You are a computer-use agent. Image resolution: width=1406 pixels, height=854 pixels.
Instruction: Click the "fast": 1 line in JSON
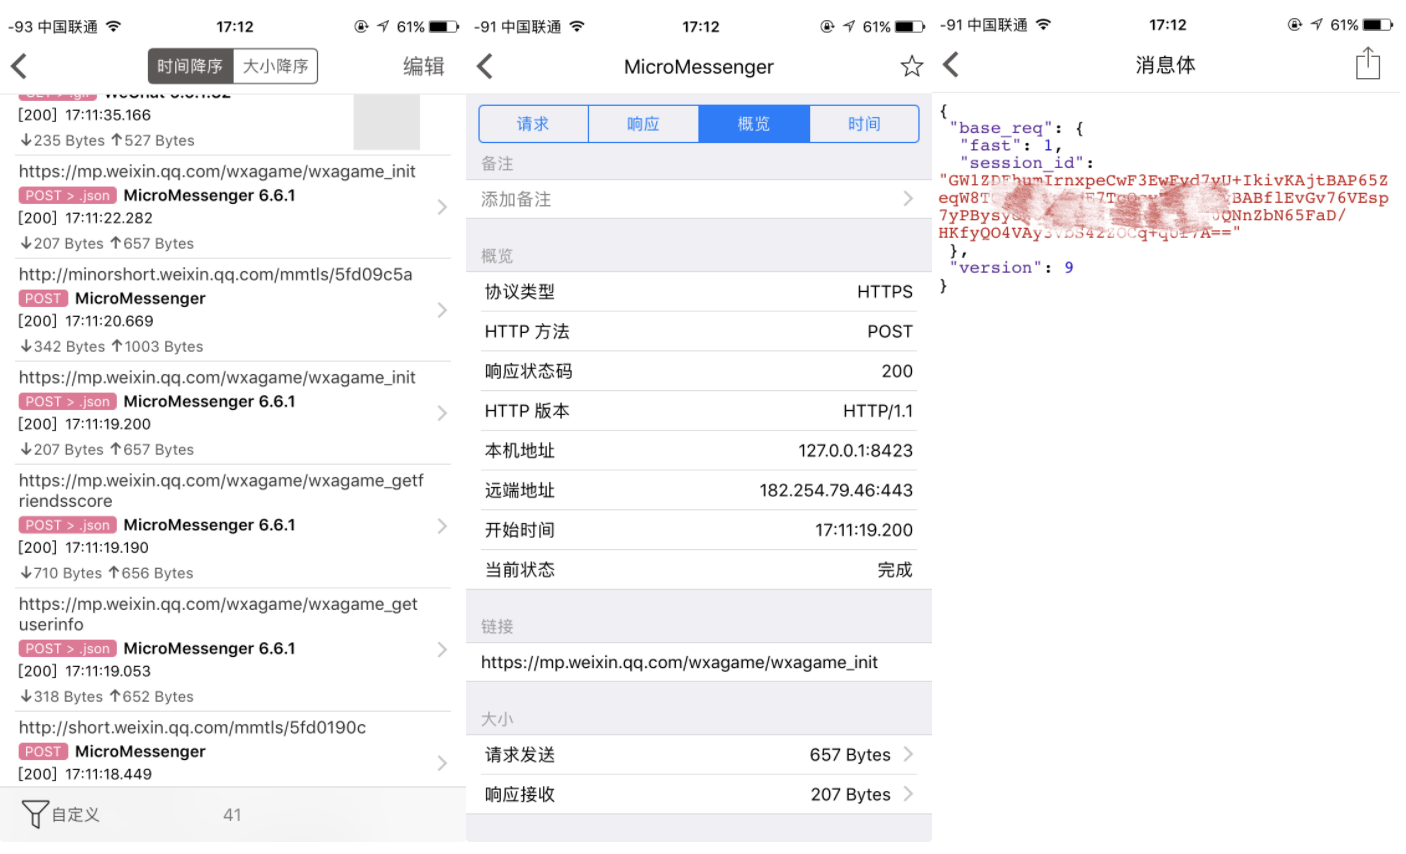1010,145
